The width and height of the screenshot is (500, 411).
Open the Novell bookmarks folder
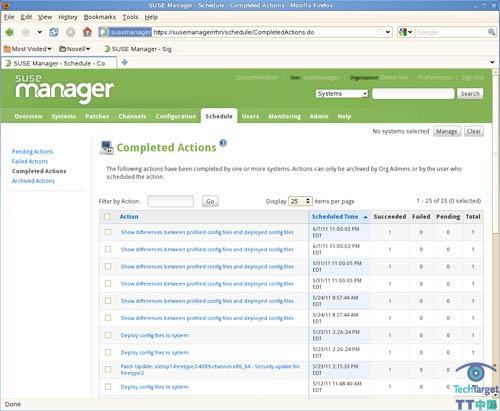click(75, 49)
